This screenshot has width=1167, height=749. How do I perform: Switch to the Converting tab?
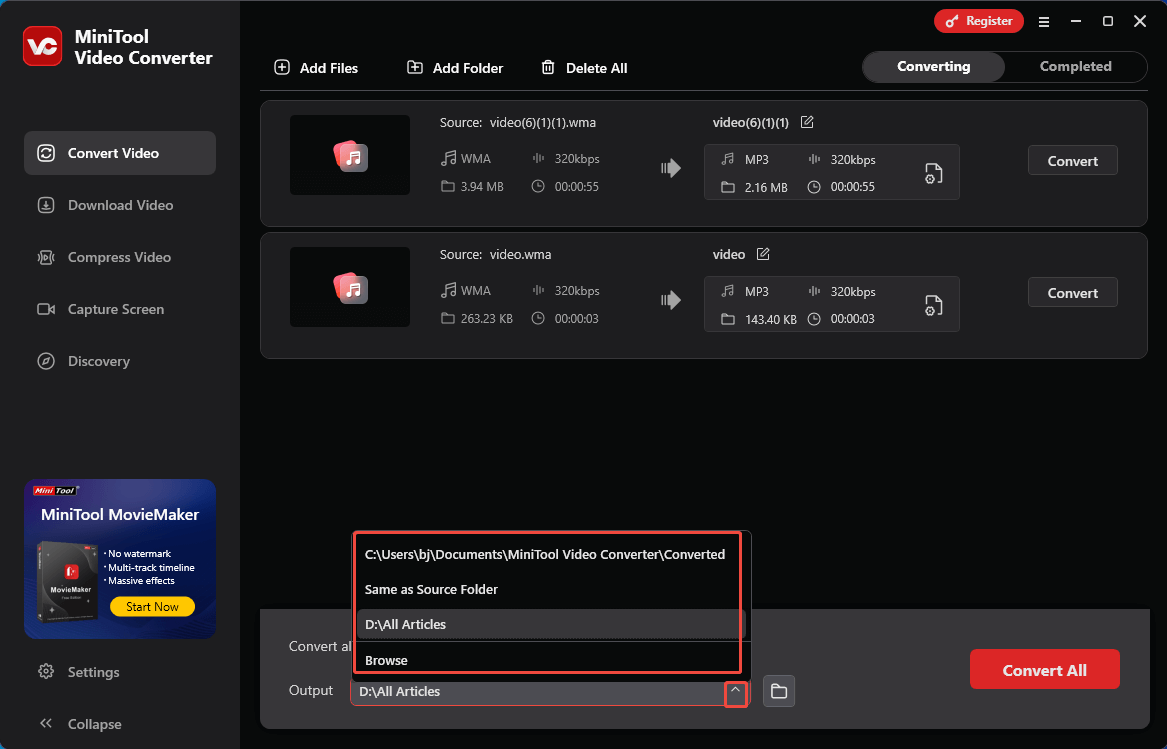point(933,66)
